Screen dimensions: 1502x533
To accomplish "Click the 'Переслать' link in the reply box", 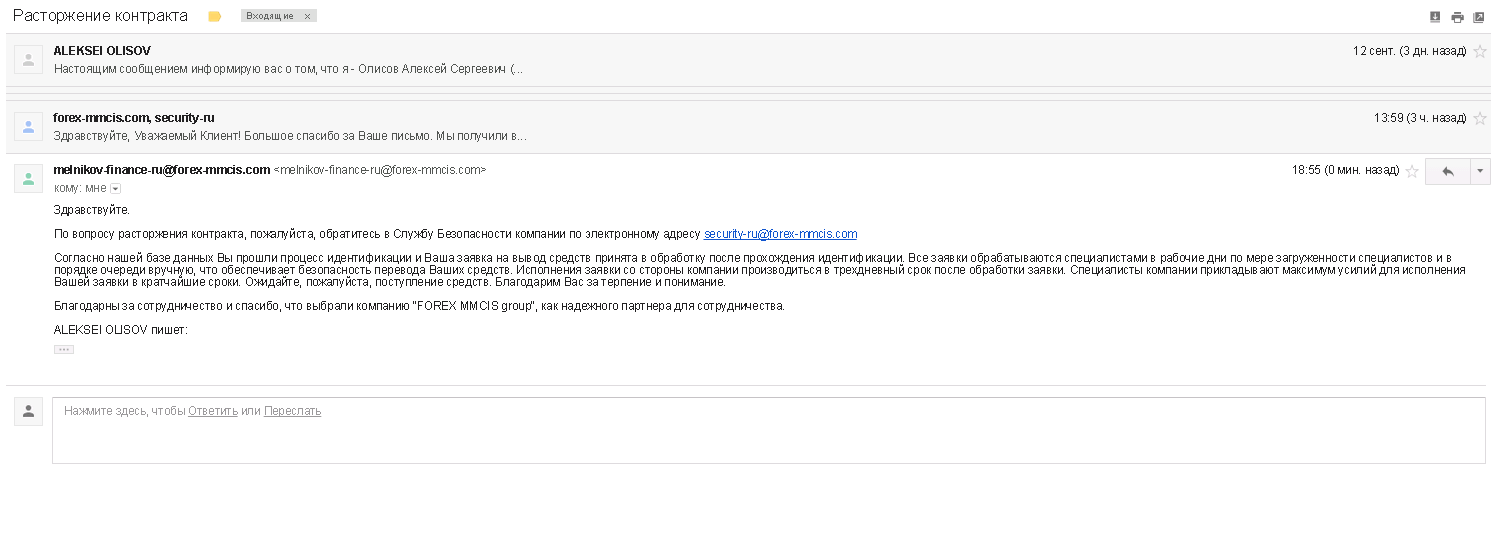I will click(x=292, y=411).
